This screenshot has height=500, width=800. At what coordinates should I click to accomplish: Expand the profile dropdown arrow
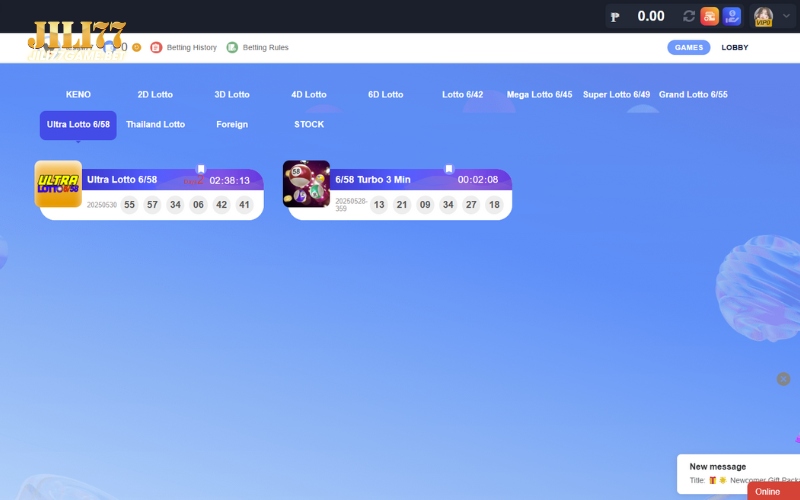(x=786, y=16)
